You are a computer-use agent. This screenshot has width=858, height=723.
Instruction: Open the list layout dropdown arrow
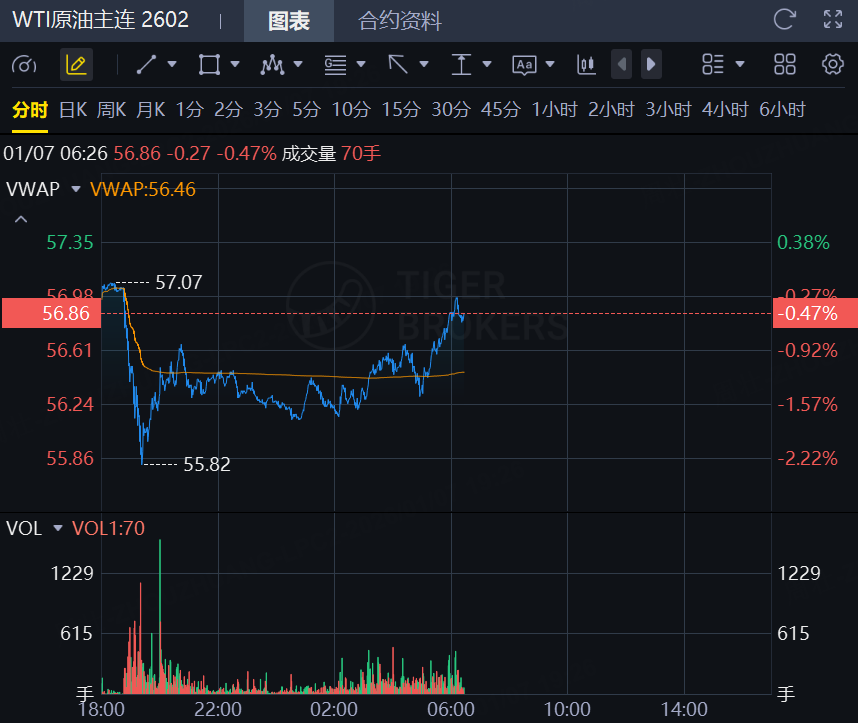pos(740,65)
